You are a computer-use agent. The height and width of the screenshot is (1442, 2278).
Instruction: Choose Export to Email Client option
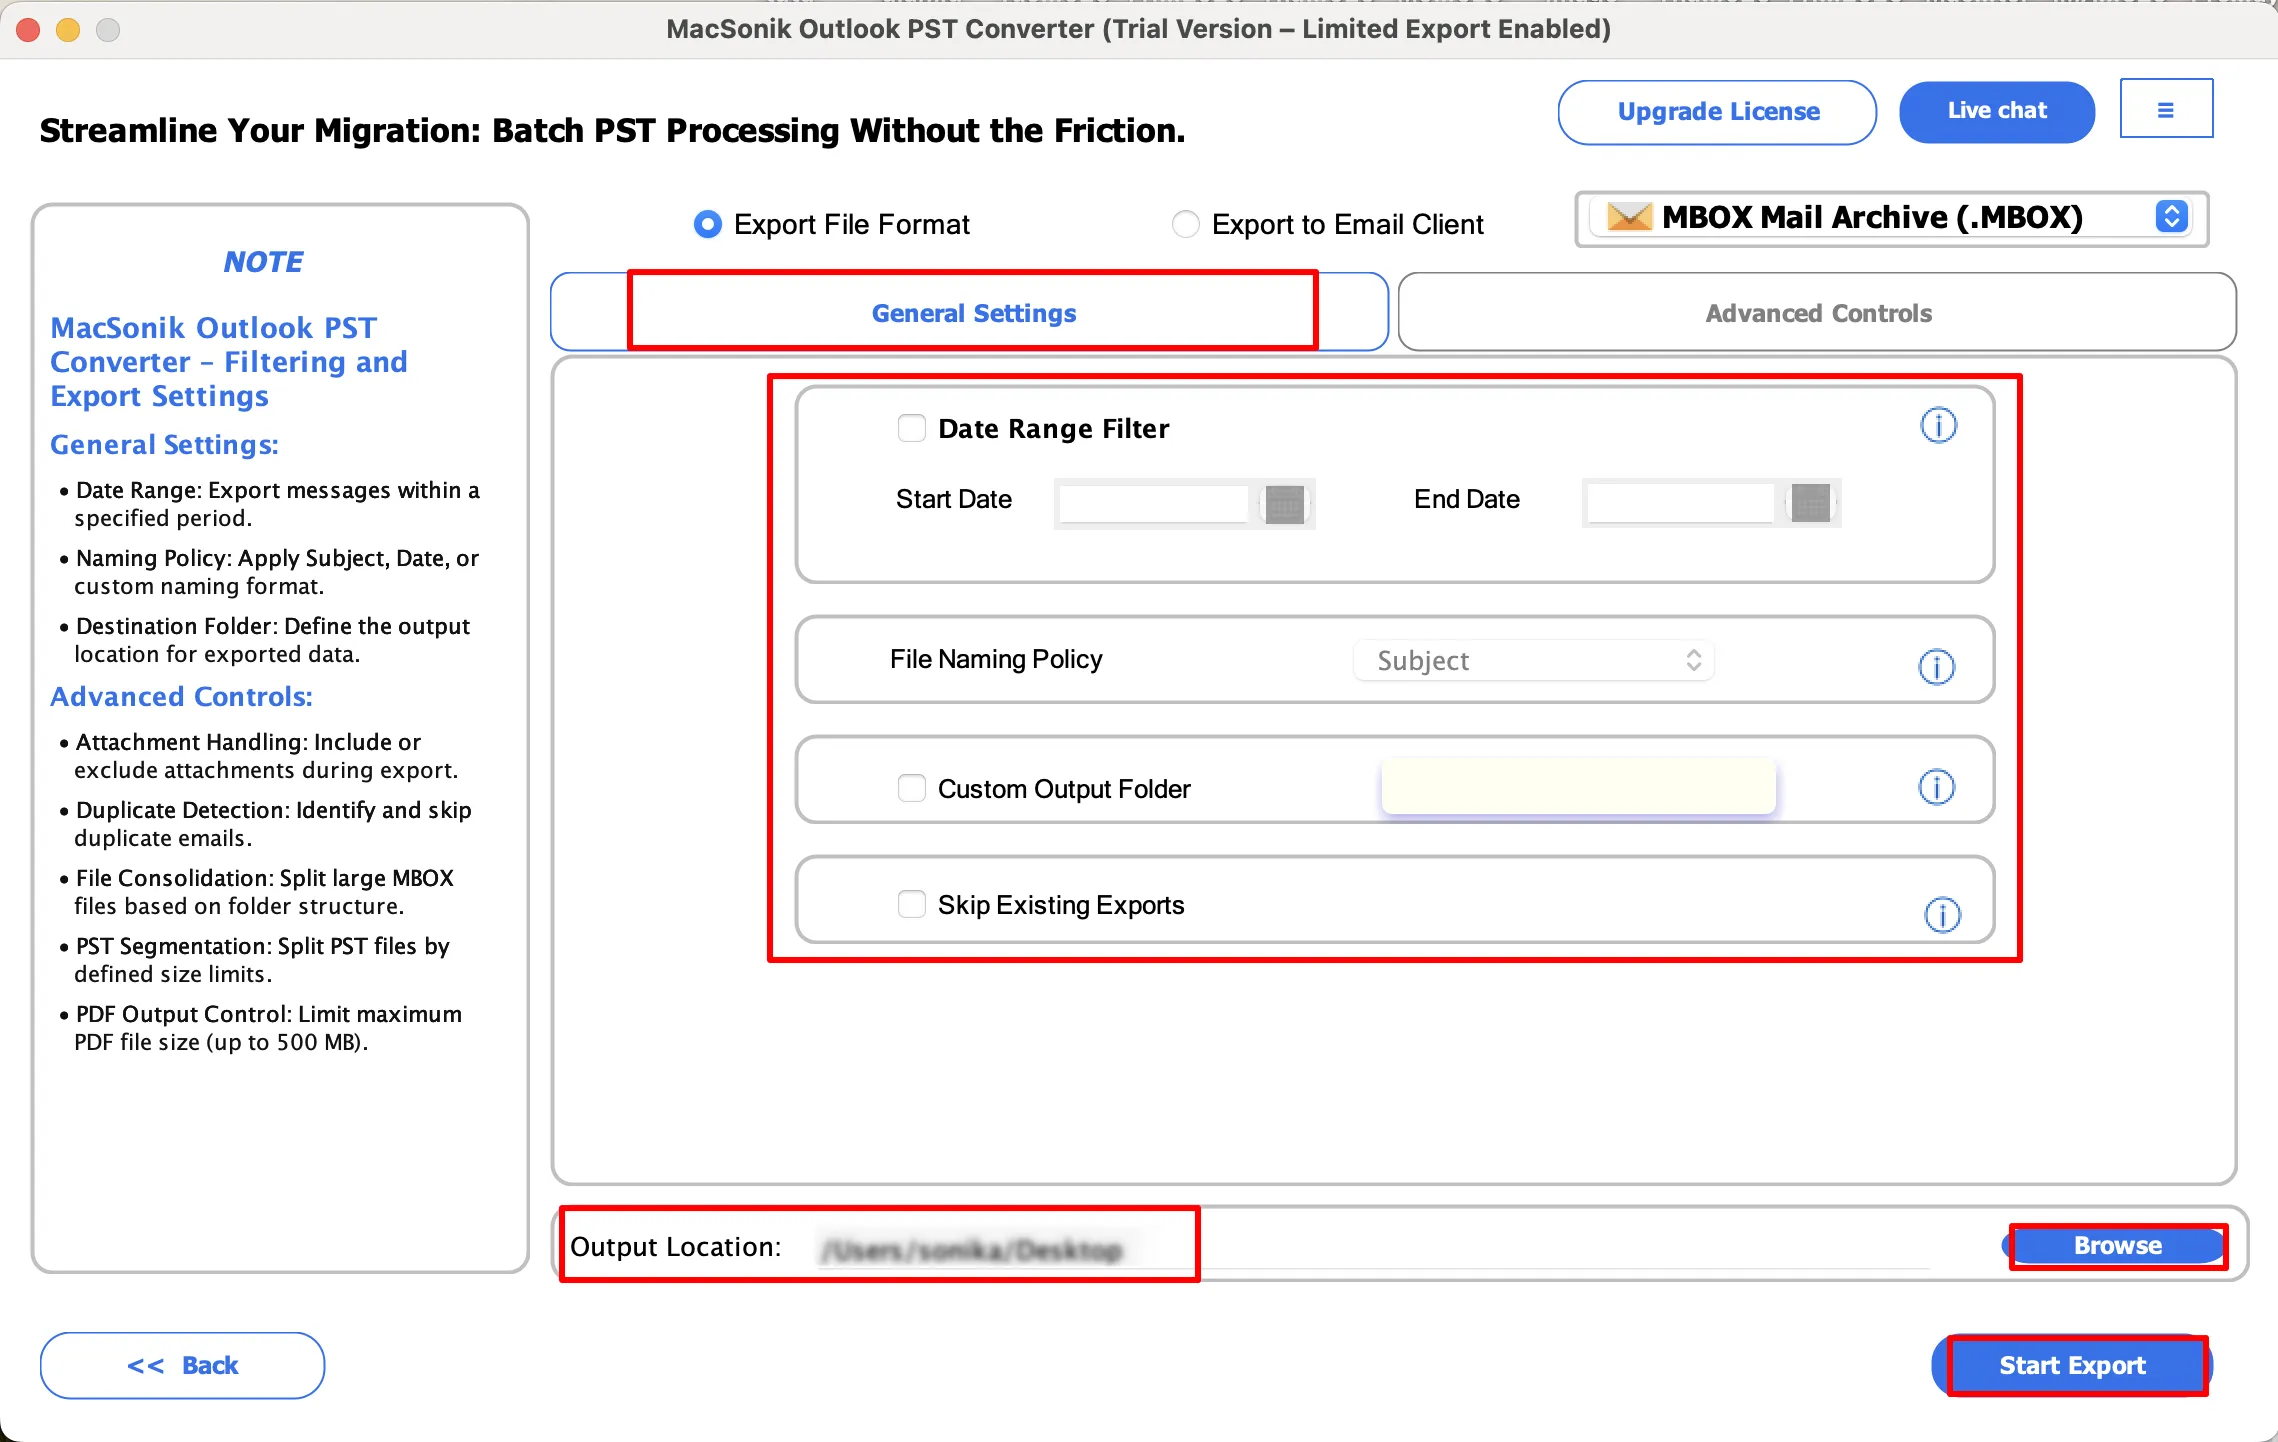(1186, 224)
